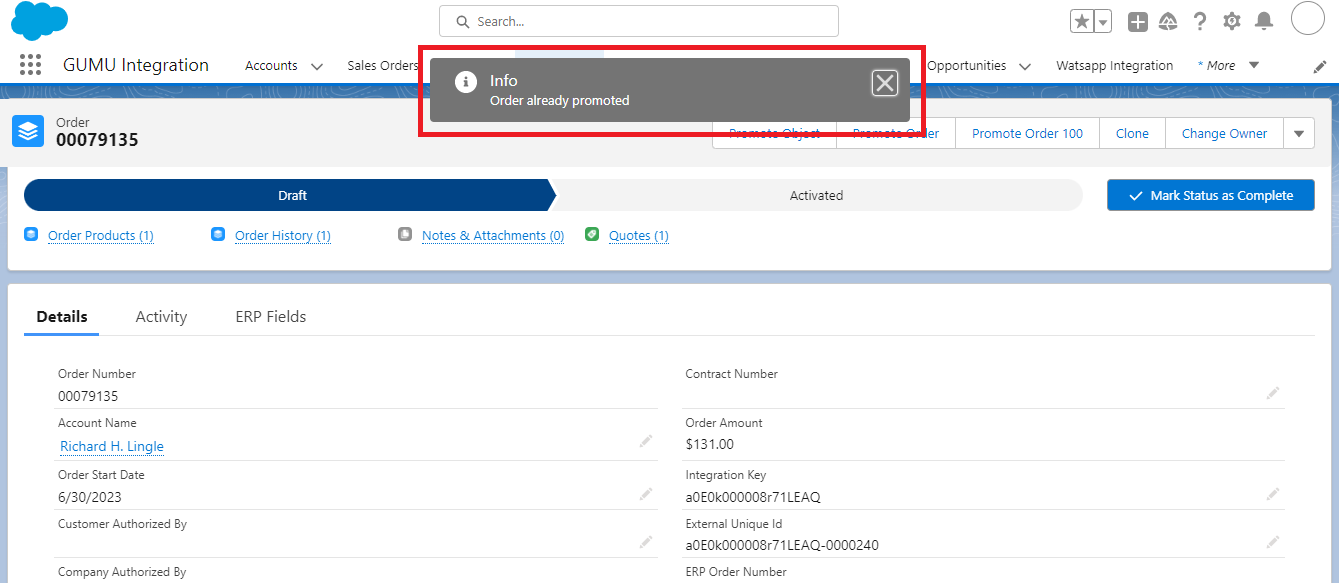Switch to the Details tab
The image size is (1339, 583).
click(x=62, y=317)
